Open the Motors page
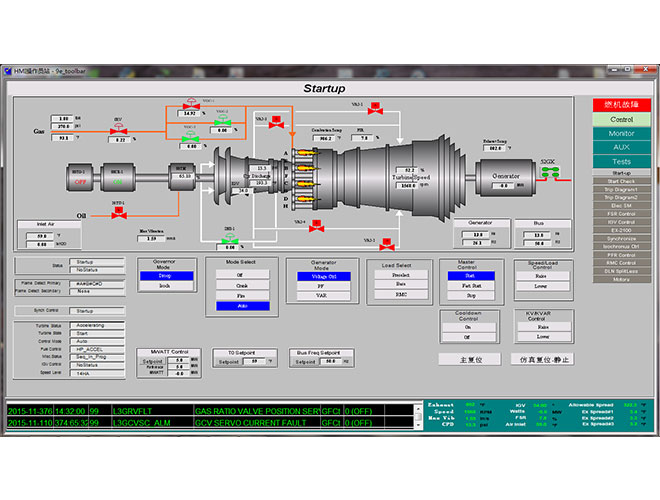The width and height of the screenshot is (660, 500). (621, 279)
